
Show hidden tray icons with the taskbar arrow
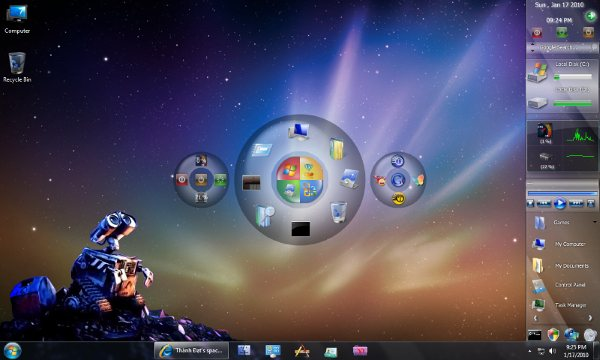(530, 351)
